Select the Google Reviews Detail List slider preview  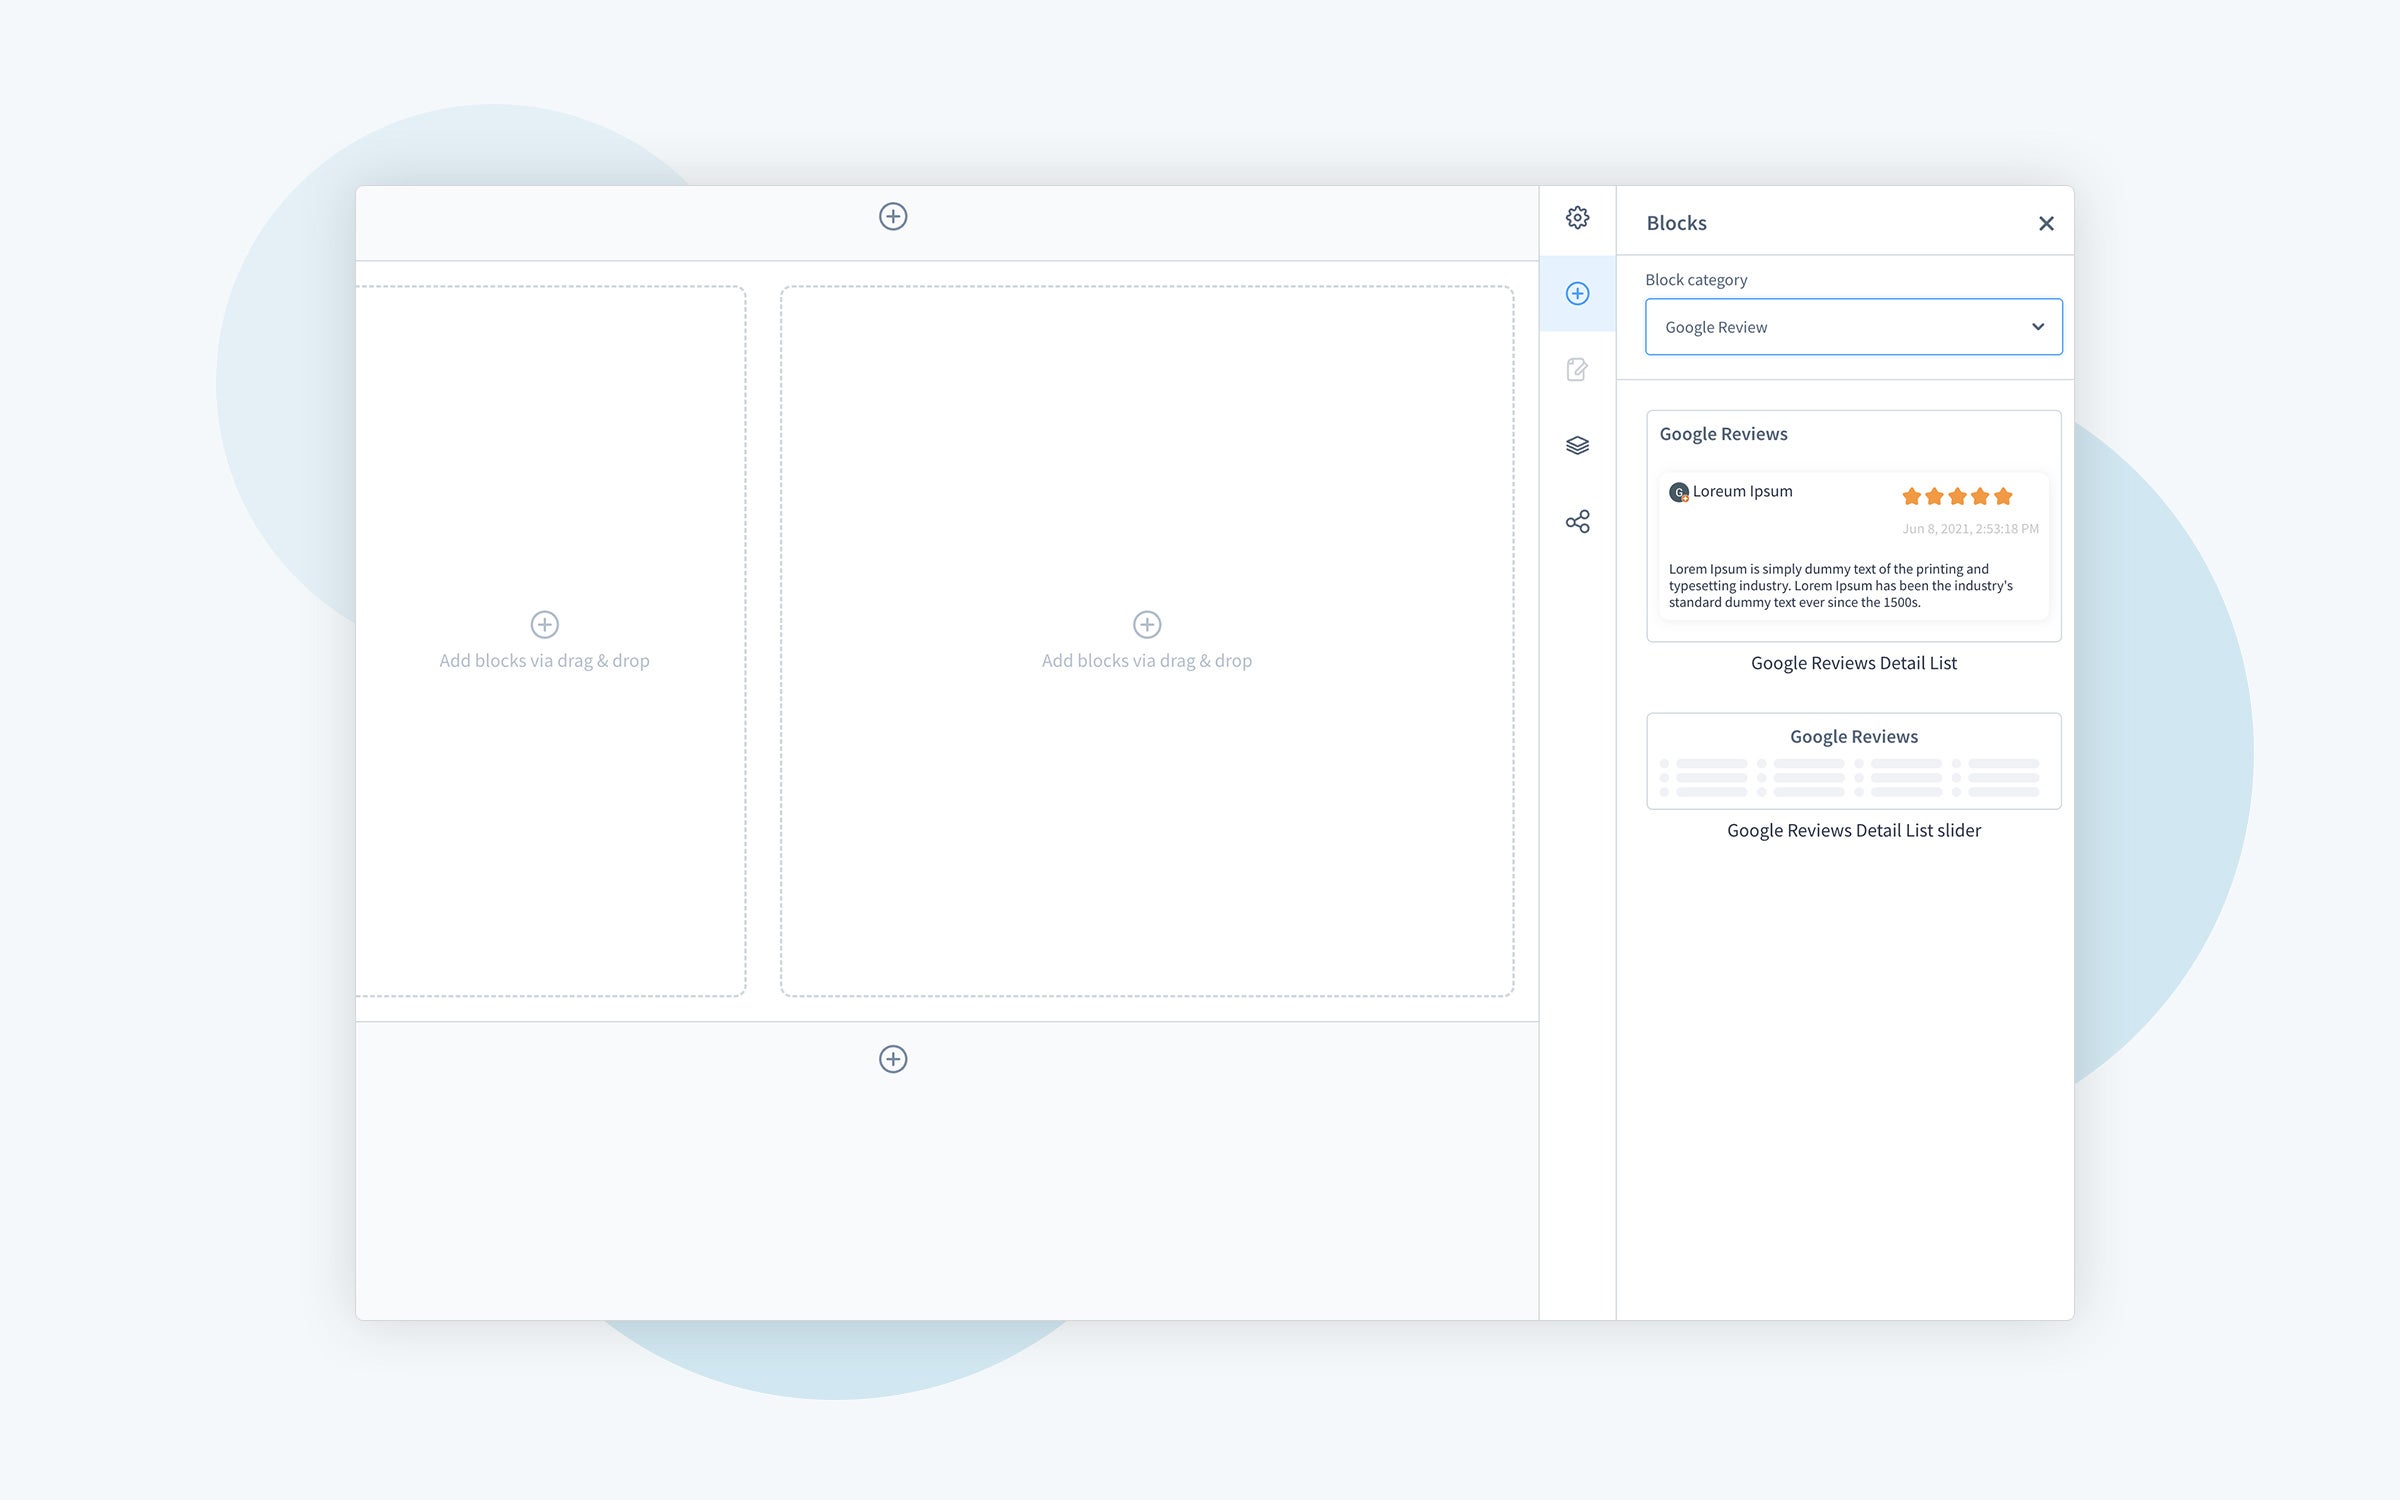[x=1853, y=761]
